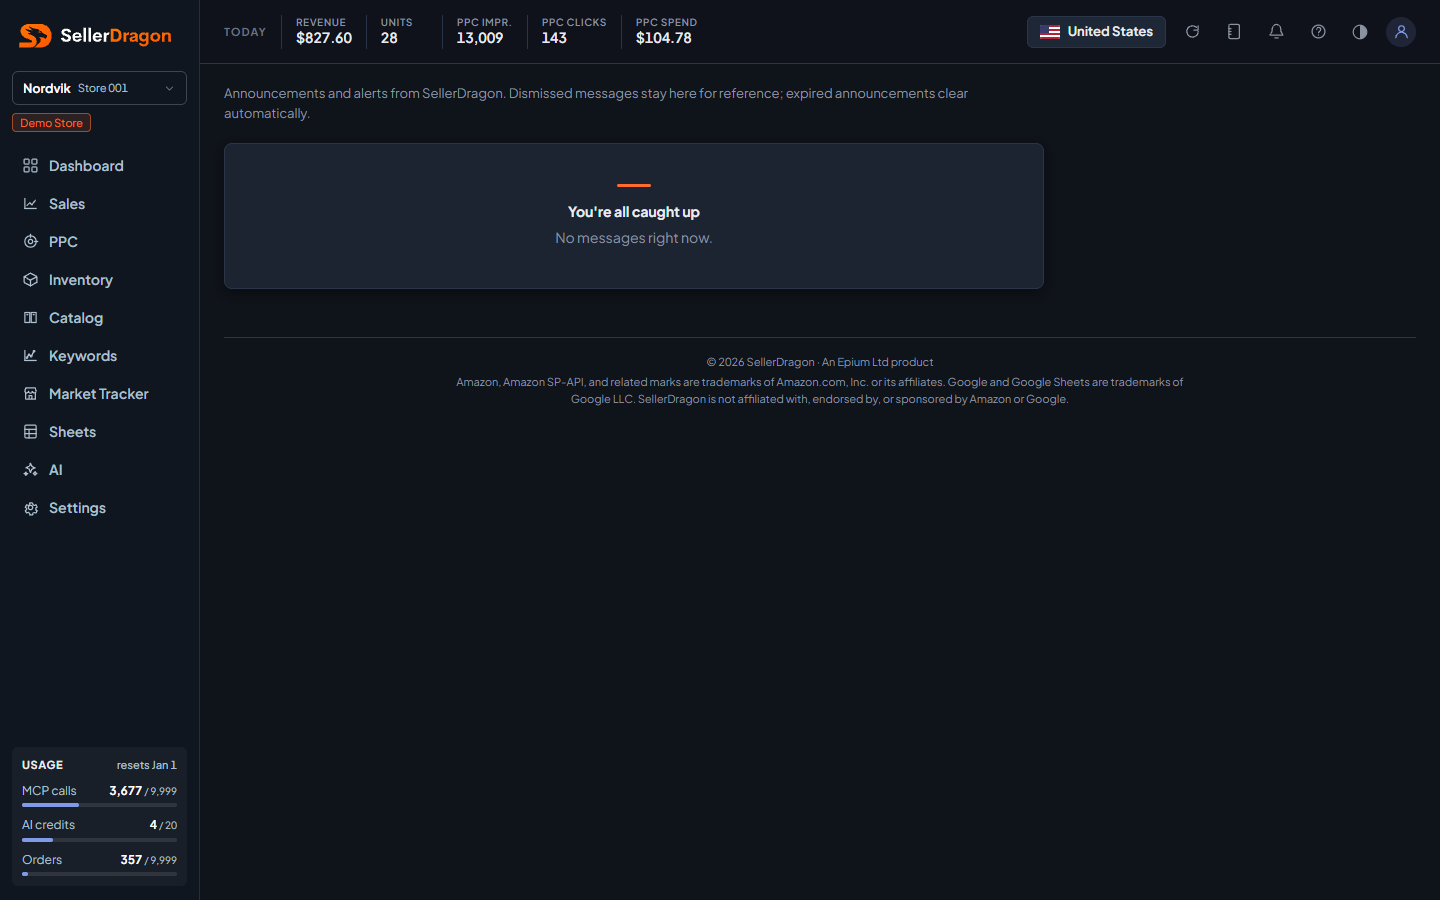Click the 'resets Jan 1' text
Viewport: 1440px width, 900px height.
[146, 765]
